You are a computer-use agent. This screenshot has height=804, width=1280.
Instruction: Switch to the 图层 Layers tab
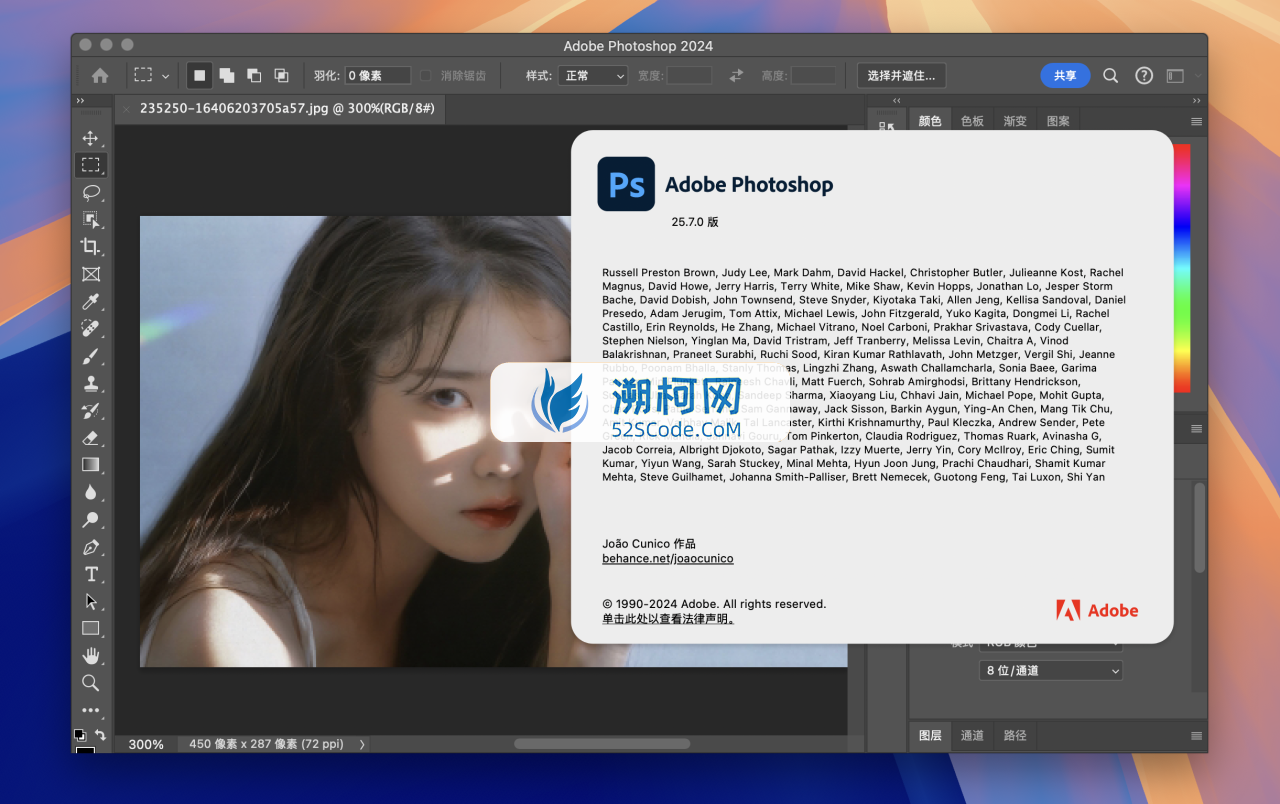(930, 735)
